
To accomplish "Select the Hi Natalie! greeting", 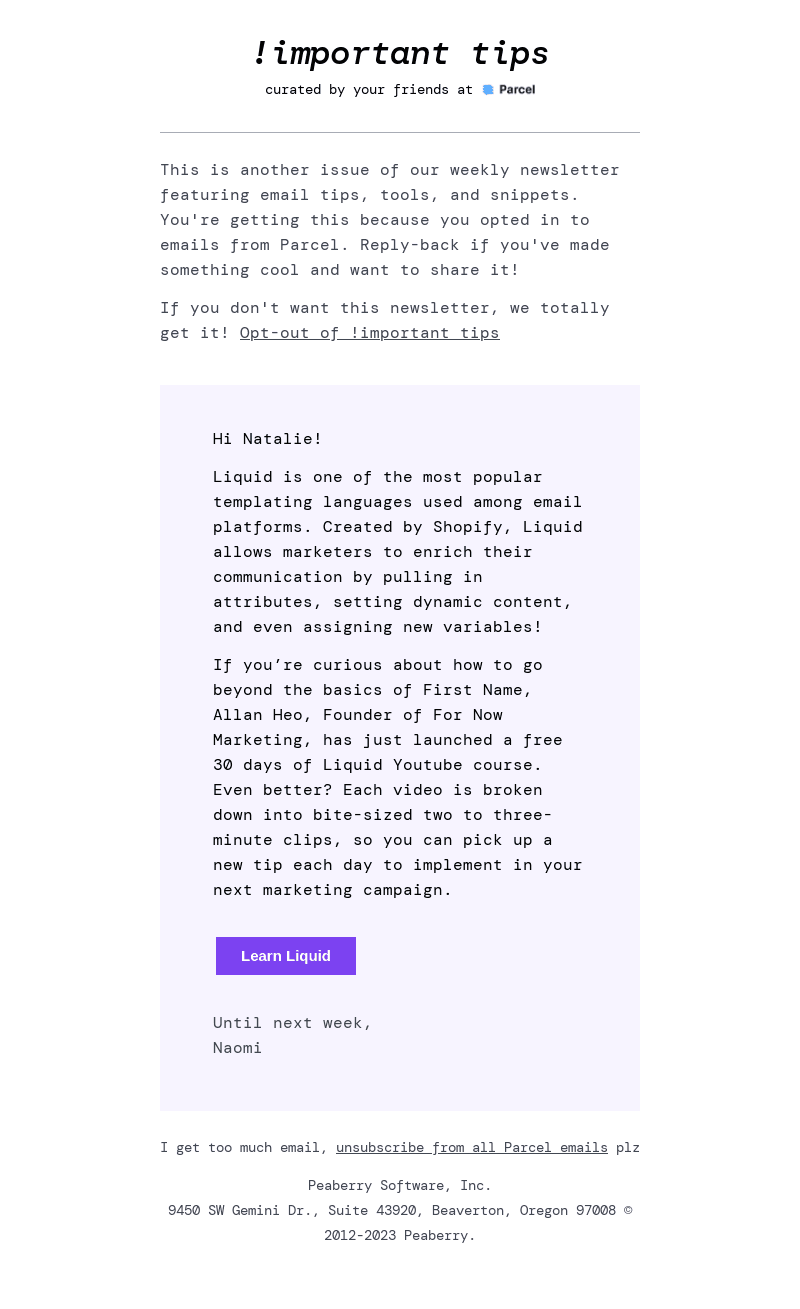I will click(x=268, y=439).
